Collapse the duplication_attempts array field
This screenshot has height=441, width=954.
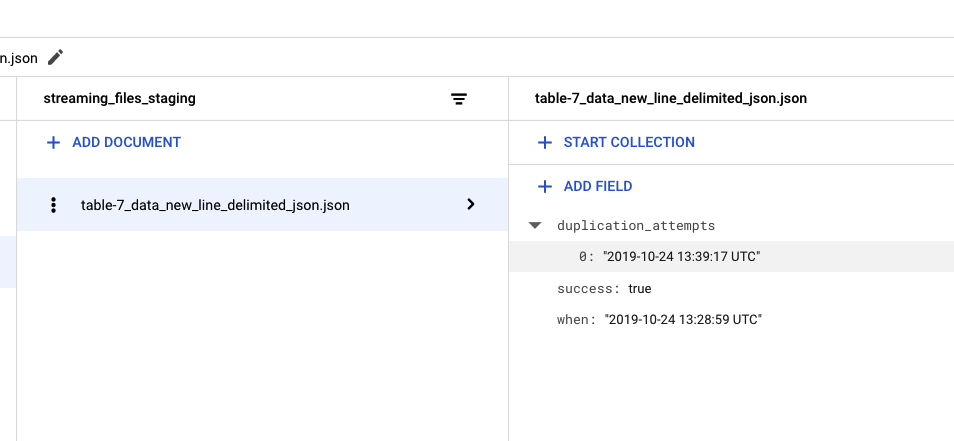point(536,226)
